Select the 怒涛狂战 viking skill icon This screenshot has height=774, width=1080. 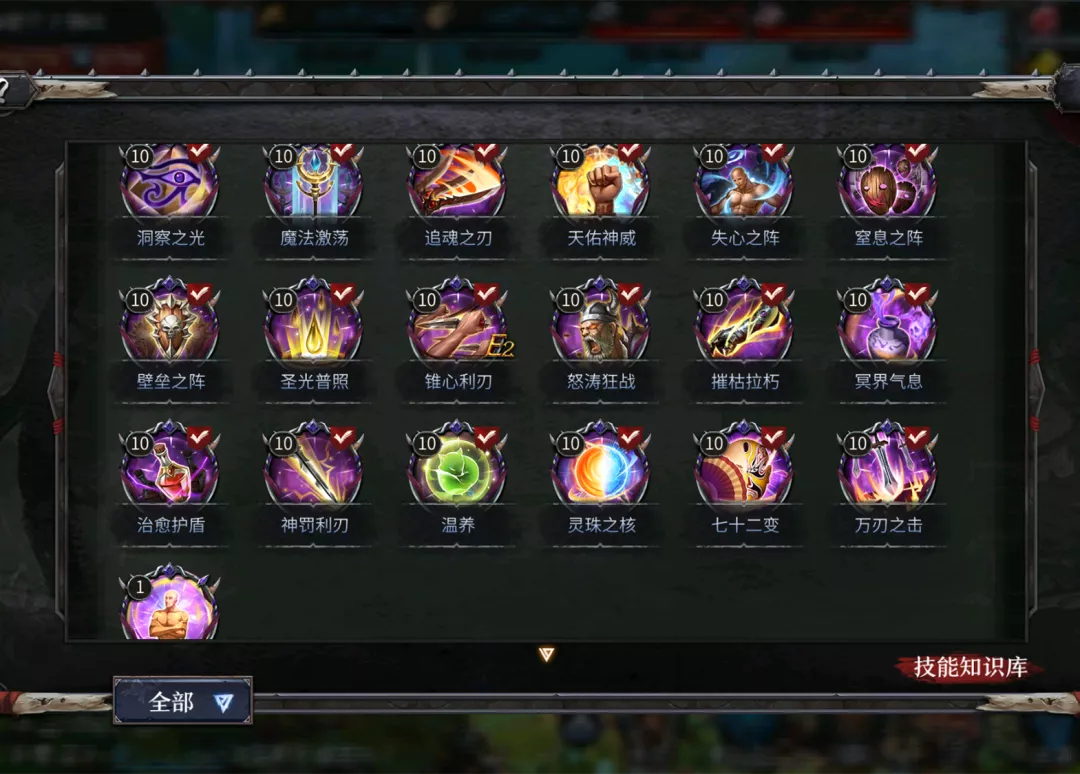[x=601, y=321]
